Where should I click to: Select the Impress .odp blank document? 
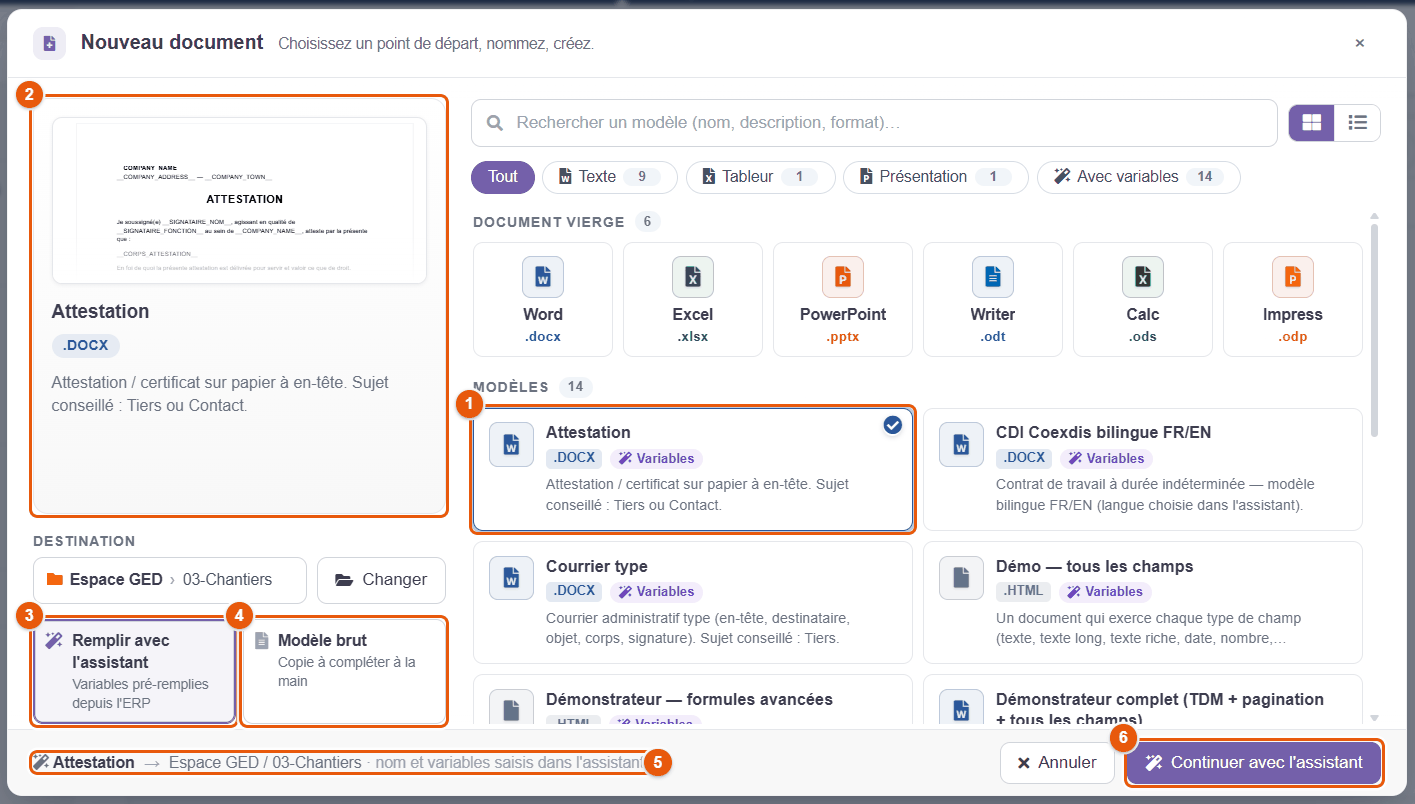coord(1293,300)
